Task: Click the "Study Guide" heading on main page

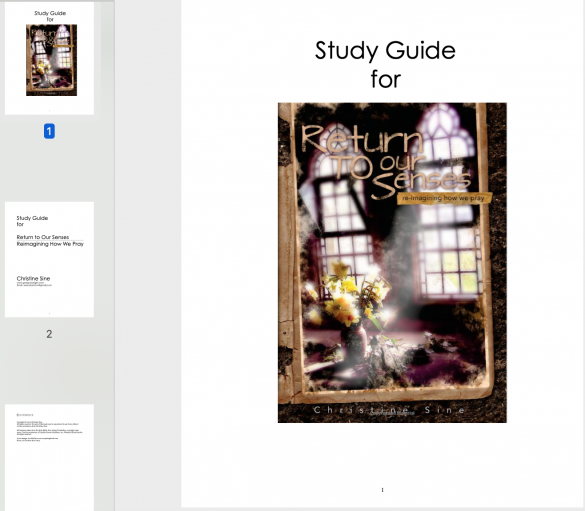Action: point(385,51)
